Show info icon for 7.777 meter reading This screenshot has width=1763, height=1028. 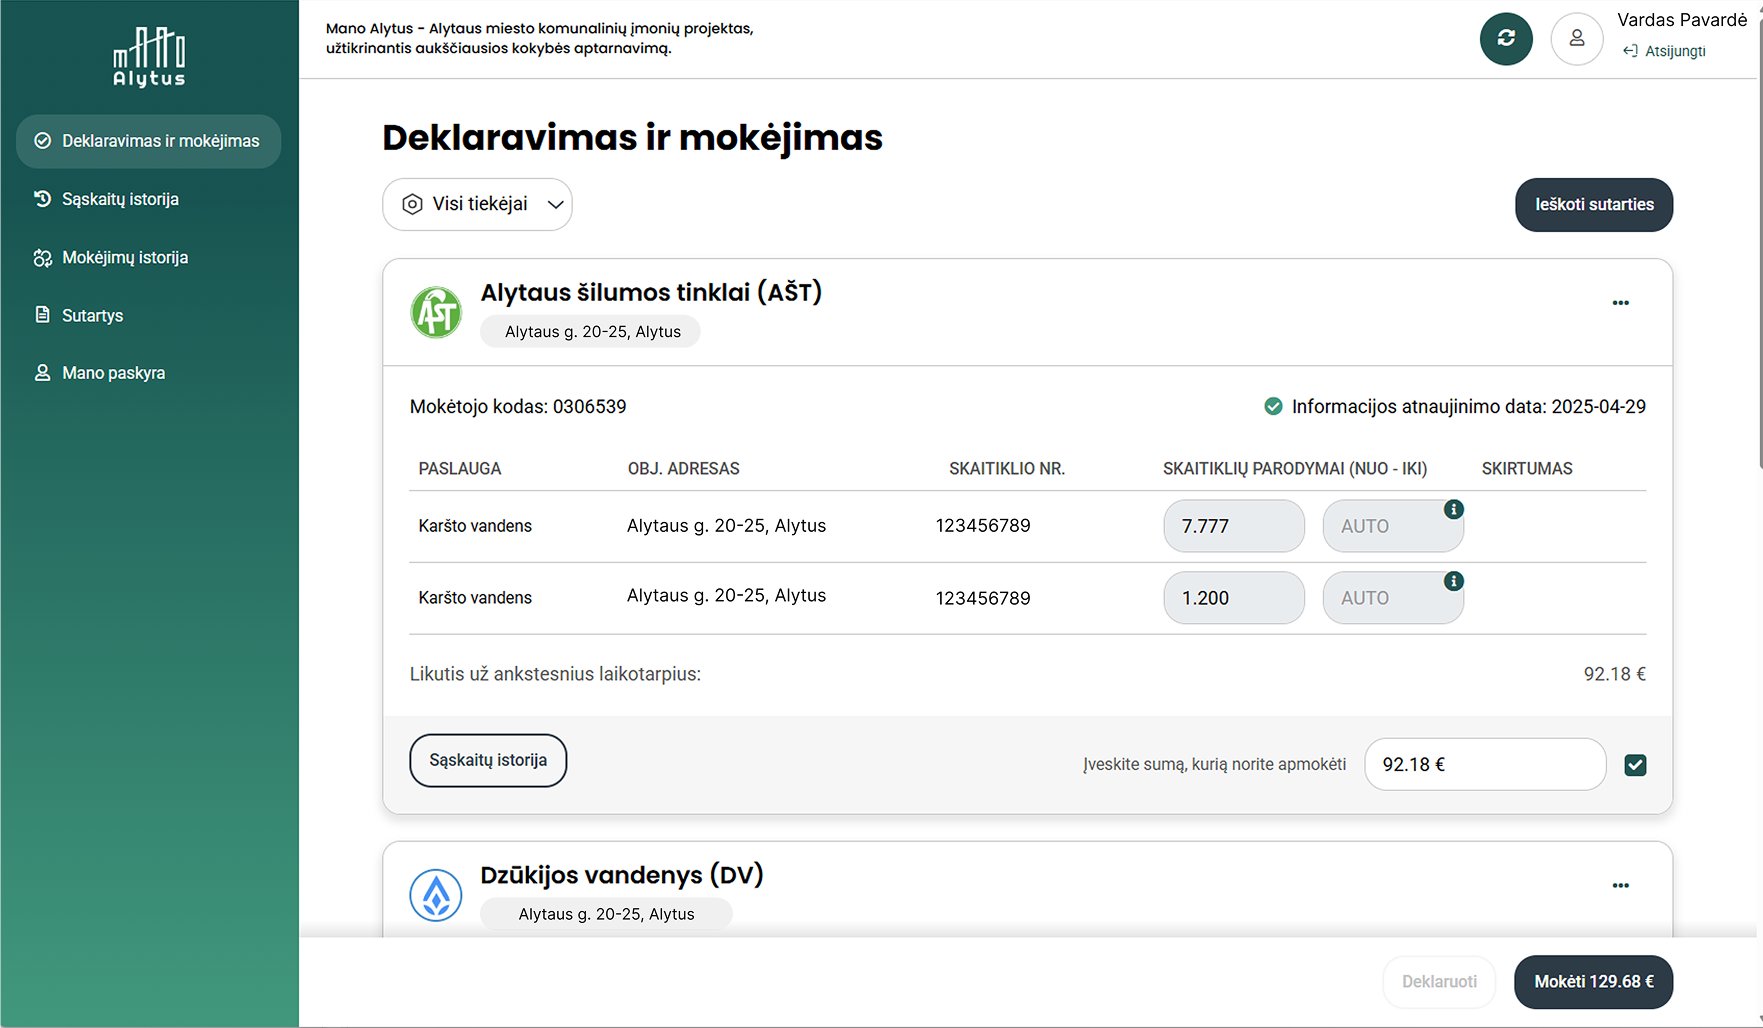point(1454,509)
